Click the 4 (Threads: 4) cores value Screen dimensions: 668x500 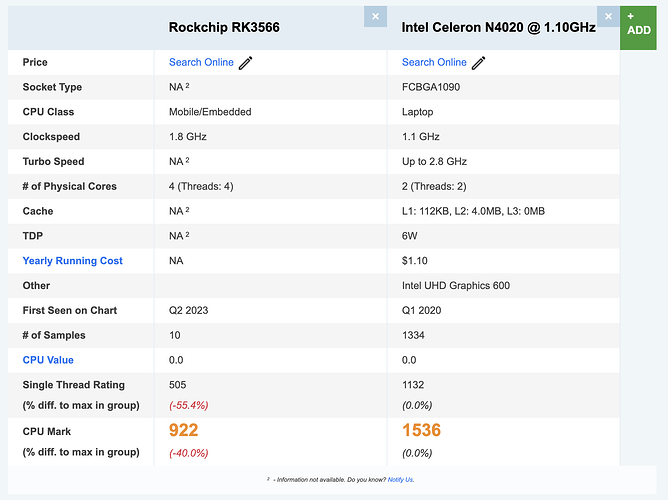pos(201,186)
